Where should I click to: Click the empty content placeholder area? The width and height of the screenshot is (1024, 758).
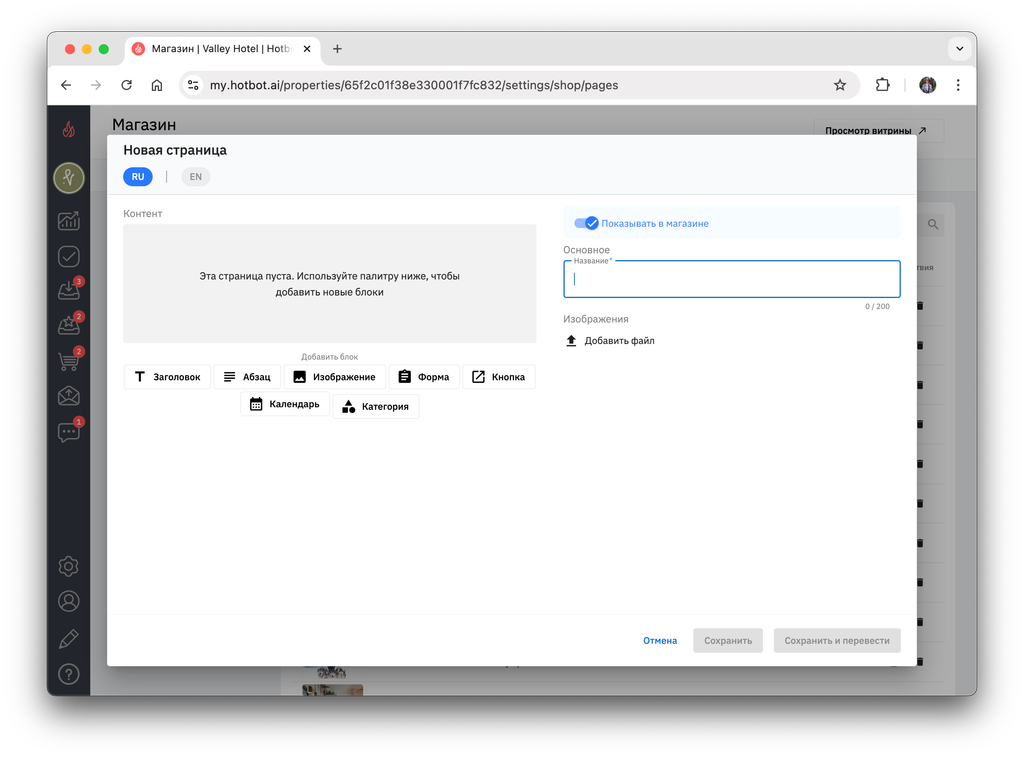point(330,283)
